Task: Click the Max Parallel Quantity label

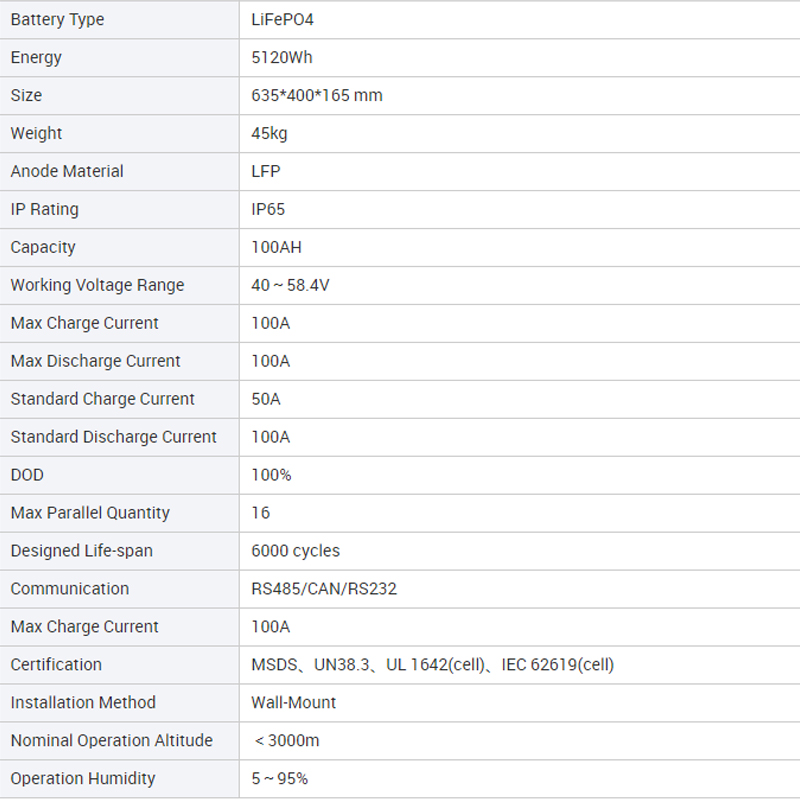Action: tap(90, 513)
